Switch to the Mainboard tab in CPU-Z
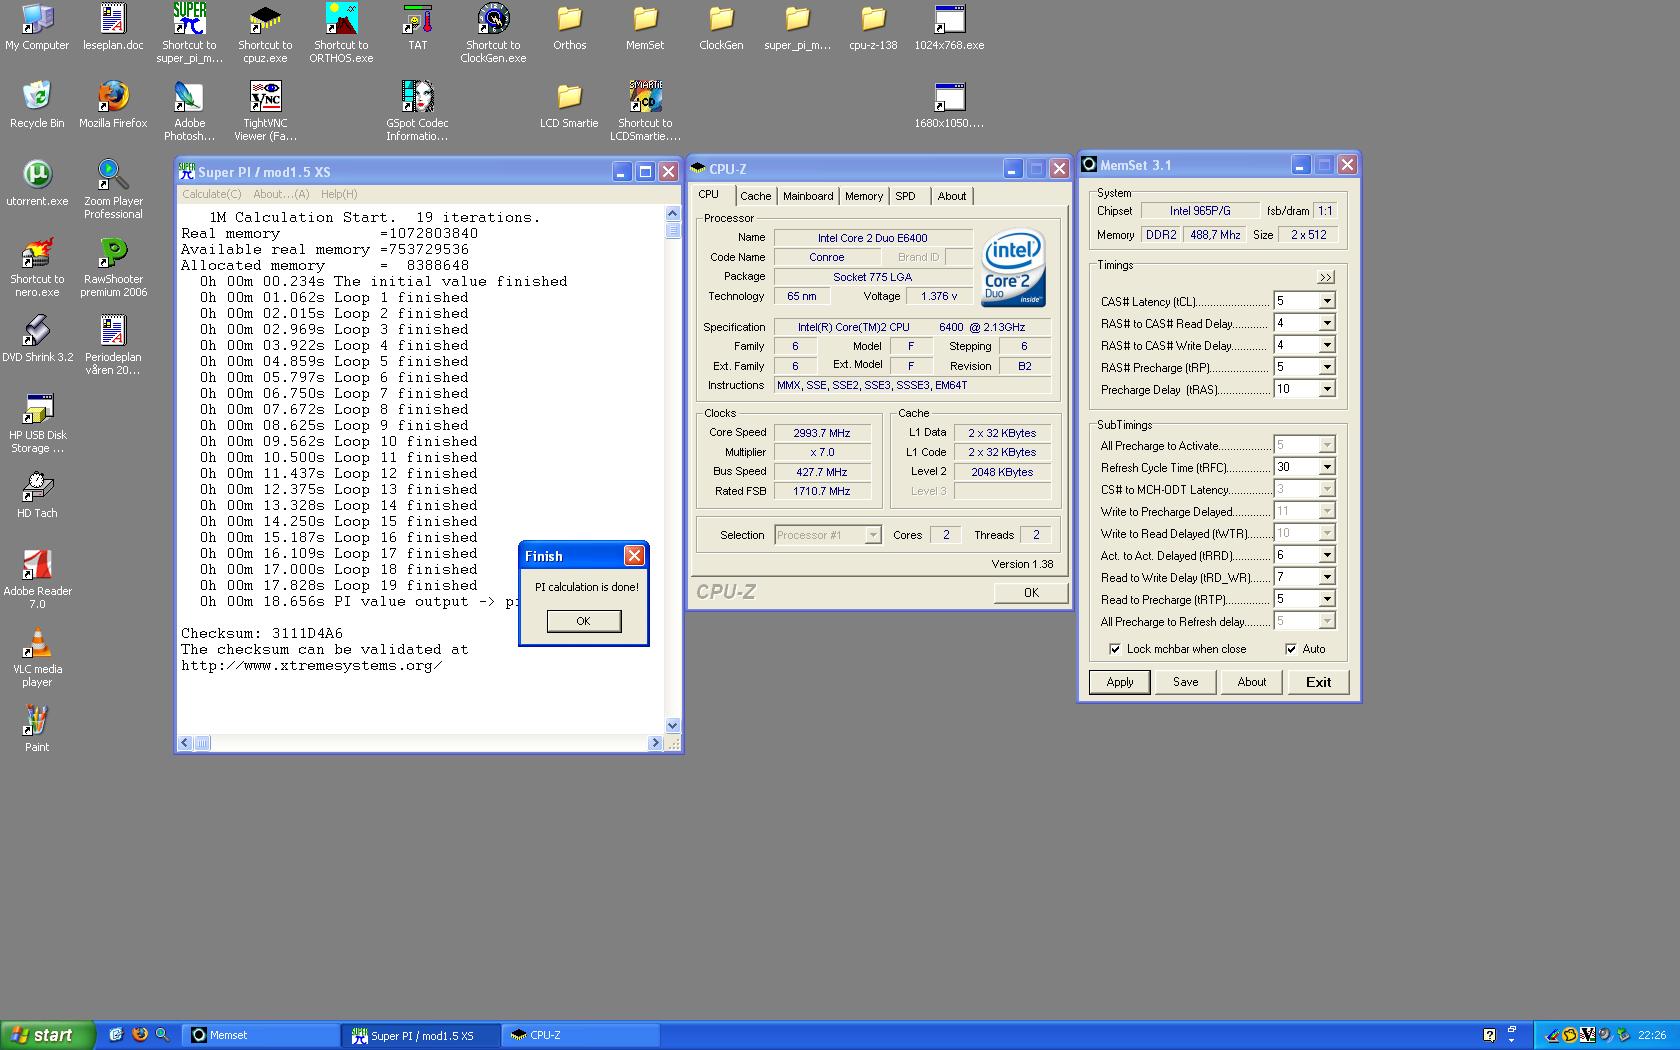The image size is (1680, 1050). (808, 197)
